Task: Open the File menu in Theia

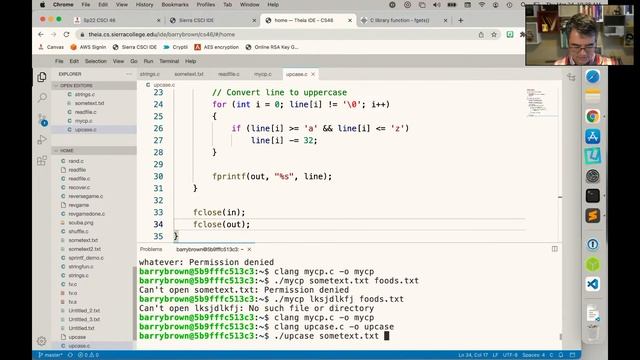Action: (59, 61)
